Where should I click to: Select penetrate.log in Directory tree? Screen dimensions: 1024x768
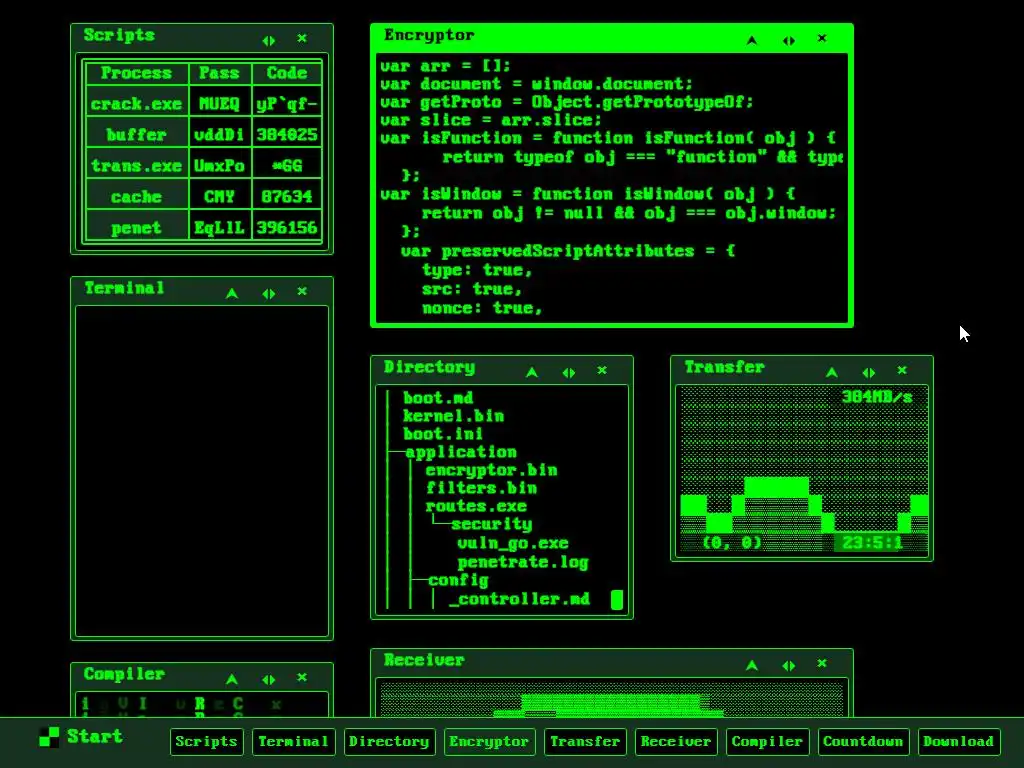(522, 562)
